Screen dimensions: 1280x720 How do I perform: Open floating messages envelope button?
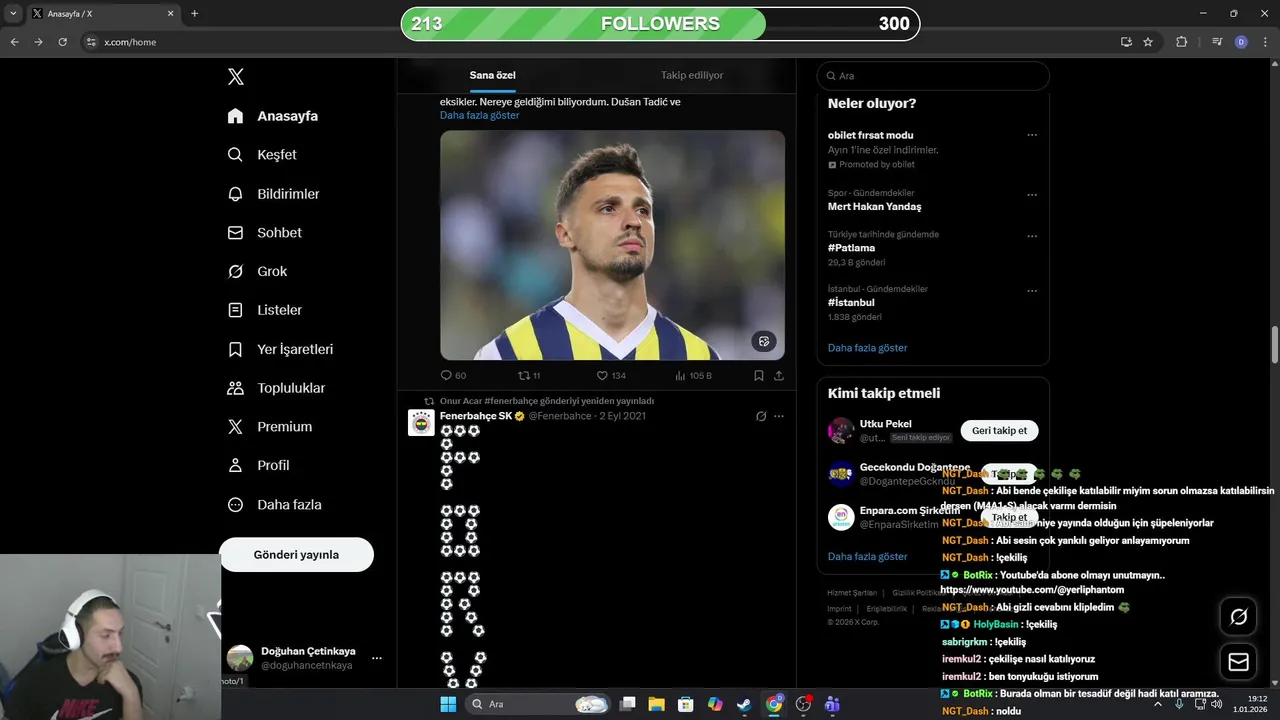[1238, 662]
